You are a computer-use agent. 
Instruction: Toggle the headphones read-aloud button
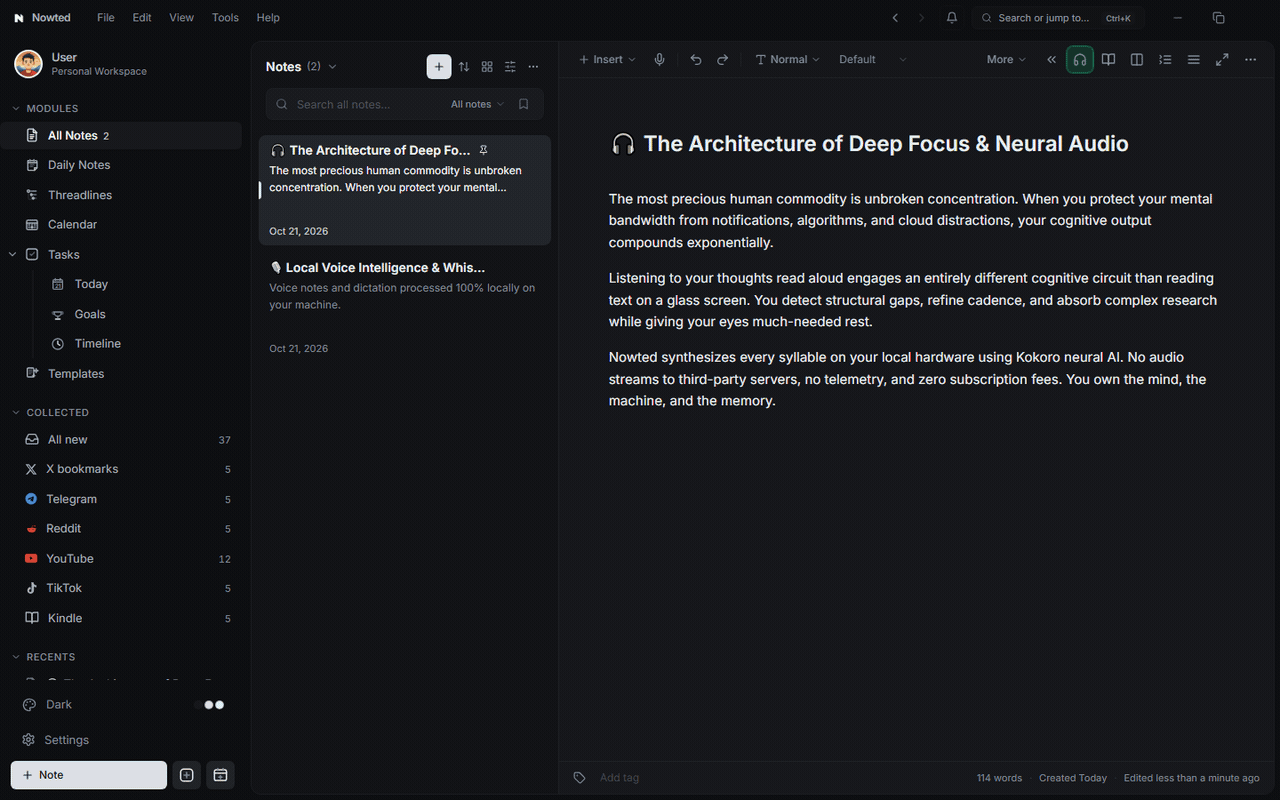[x=1080, y=60]
